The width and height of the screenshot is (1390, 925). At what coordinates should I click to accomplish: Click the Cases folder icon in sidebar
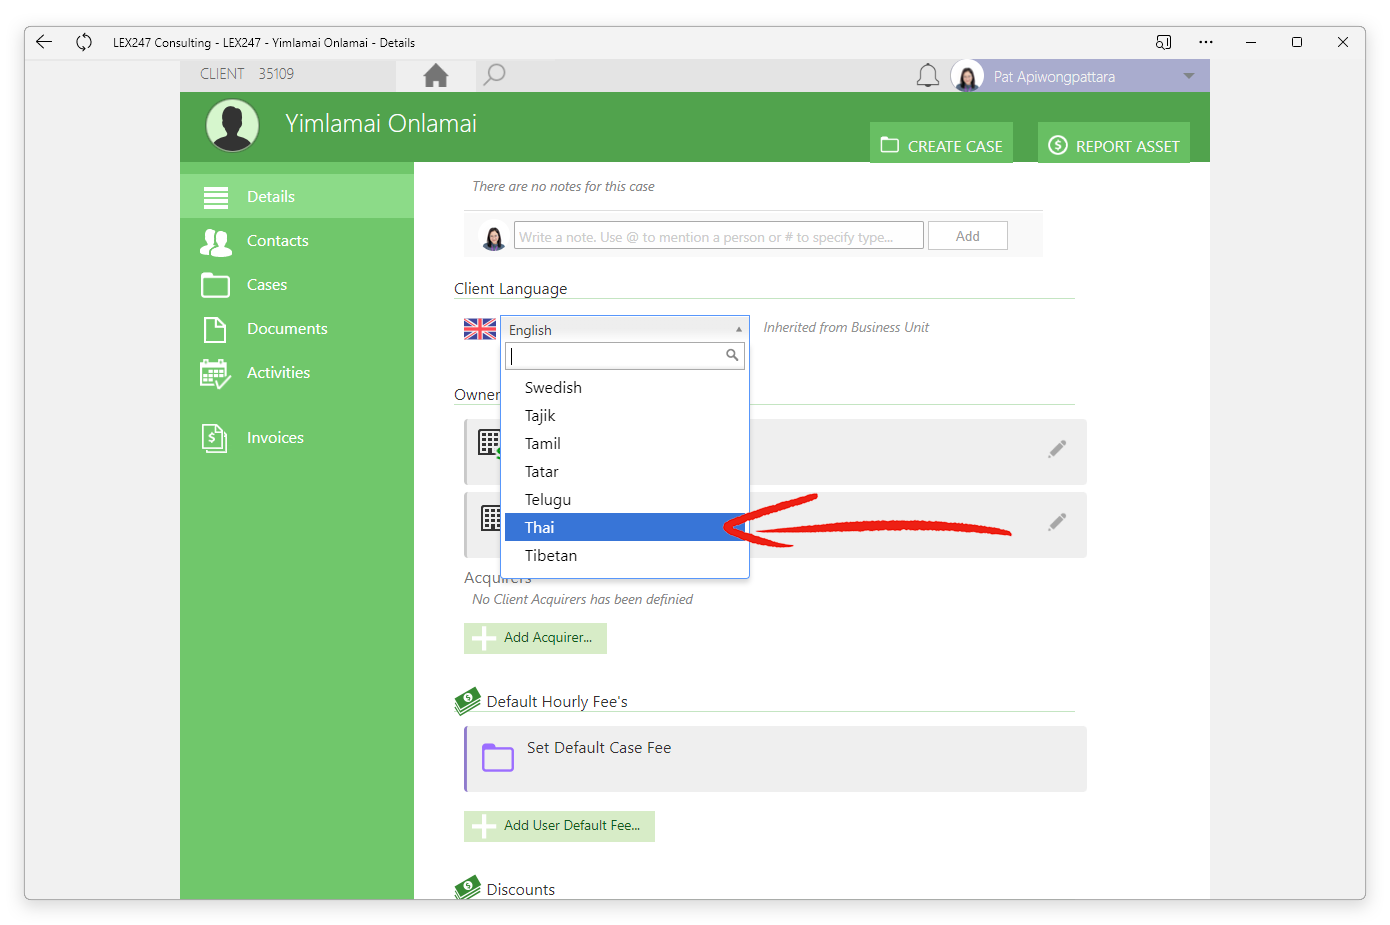(x=215, y=285)
